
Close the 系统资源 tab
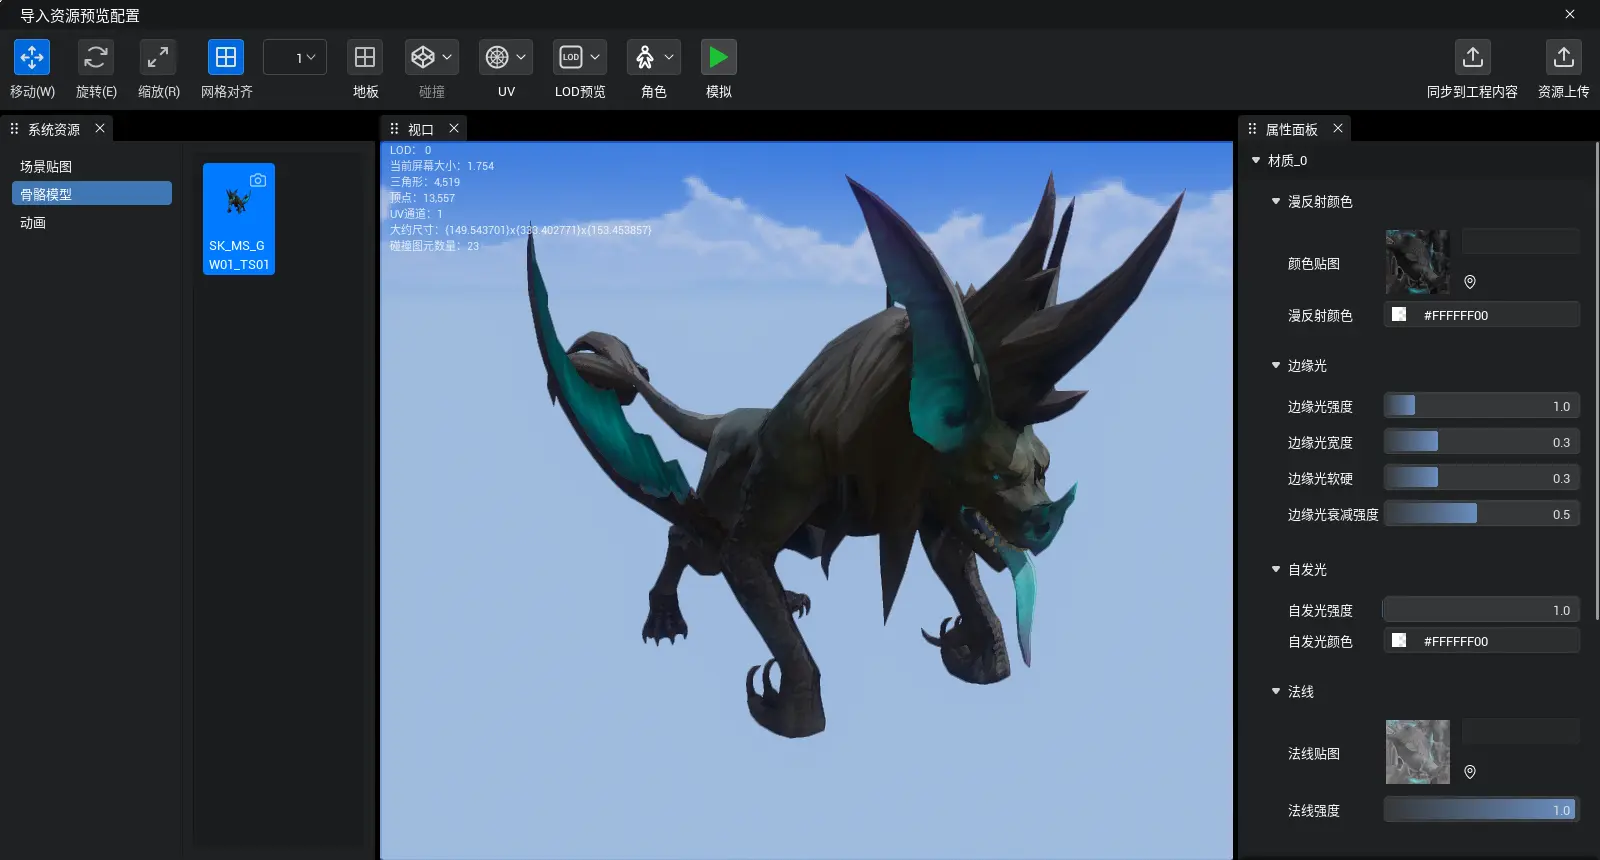100,128
